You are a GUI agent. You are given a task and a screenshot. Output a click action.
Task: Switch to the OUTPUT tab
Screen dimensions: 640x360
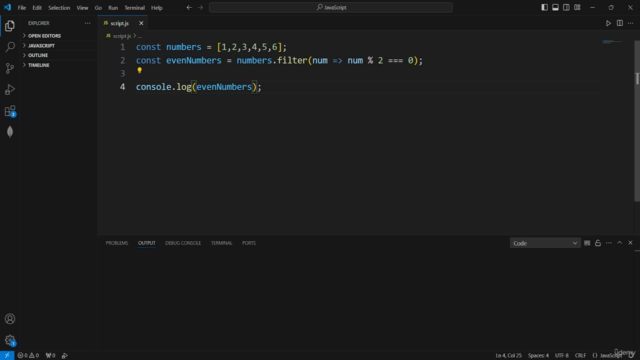tap(147, 243)
